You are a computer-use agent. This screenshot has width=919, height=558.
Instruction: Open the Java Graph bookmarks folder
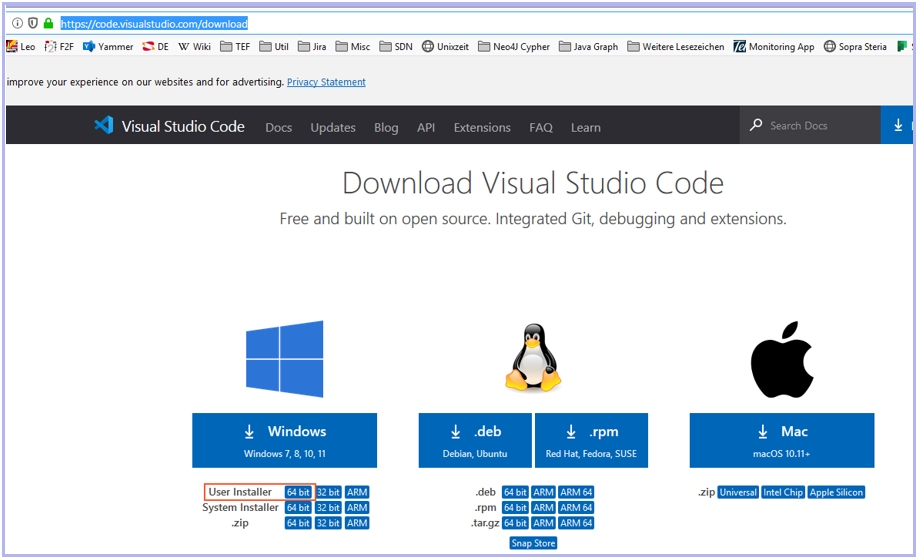tap(588, 46)
